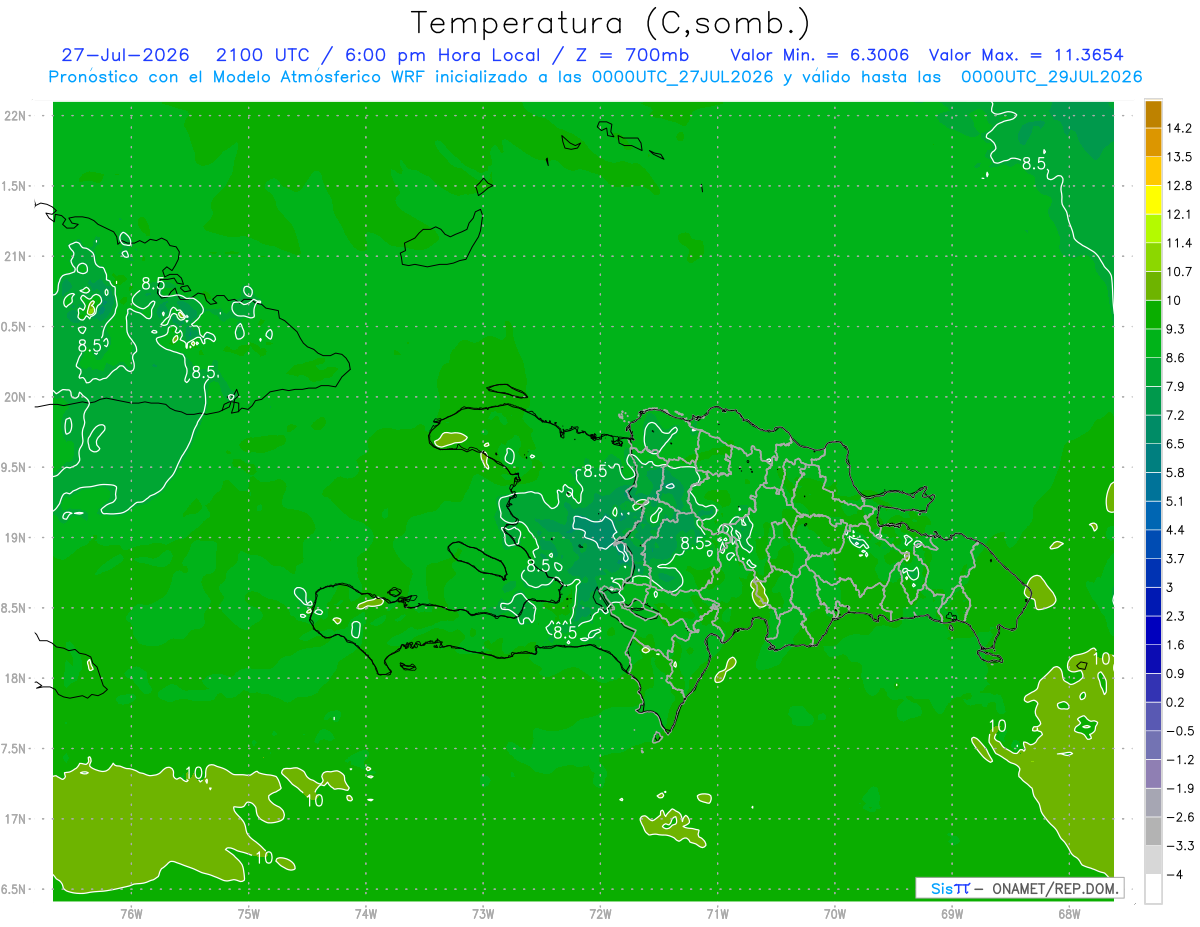Click the '74W' longitude axis label
Image resolution: width=1200 pixels, height=927 pixels.
point(366,912)
